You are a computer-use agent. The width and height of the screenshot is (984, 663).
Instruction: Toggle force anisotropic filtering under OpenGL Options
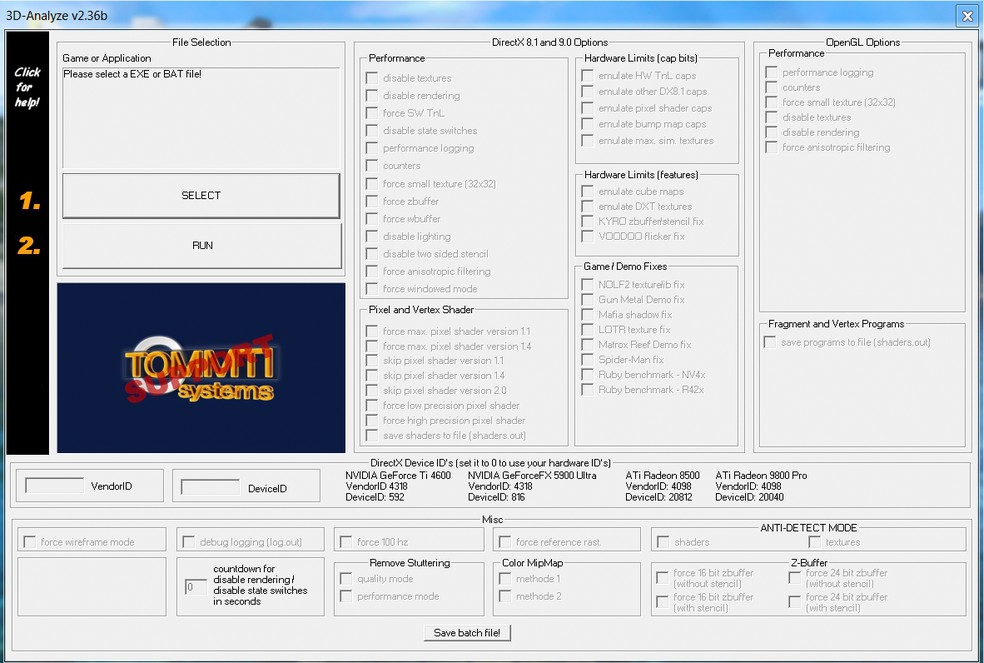tap(771, 147)
